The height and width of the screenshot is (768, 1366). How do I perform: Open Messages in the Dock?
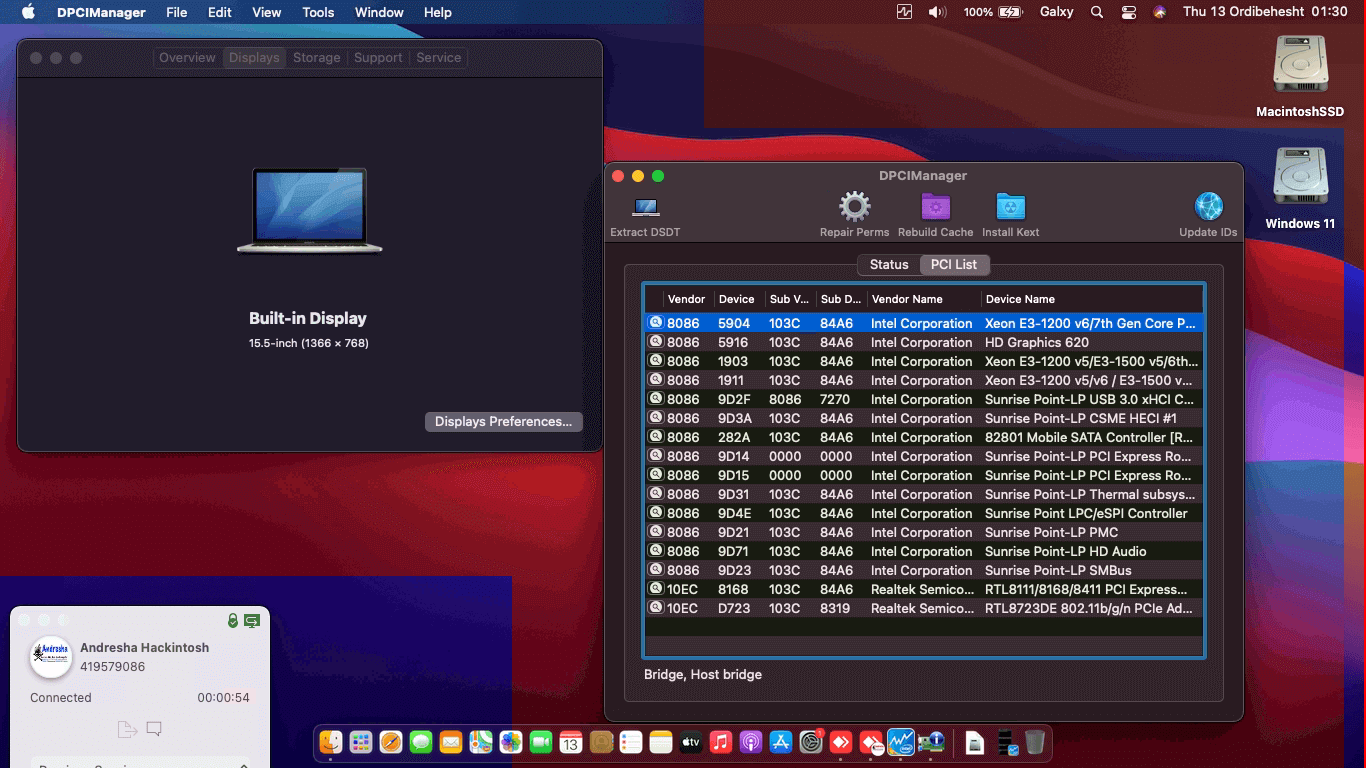click(x=421, y=742)
